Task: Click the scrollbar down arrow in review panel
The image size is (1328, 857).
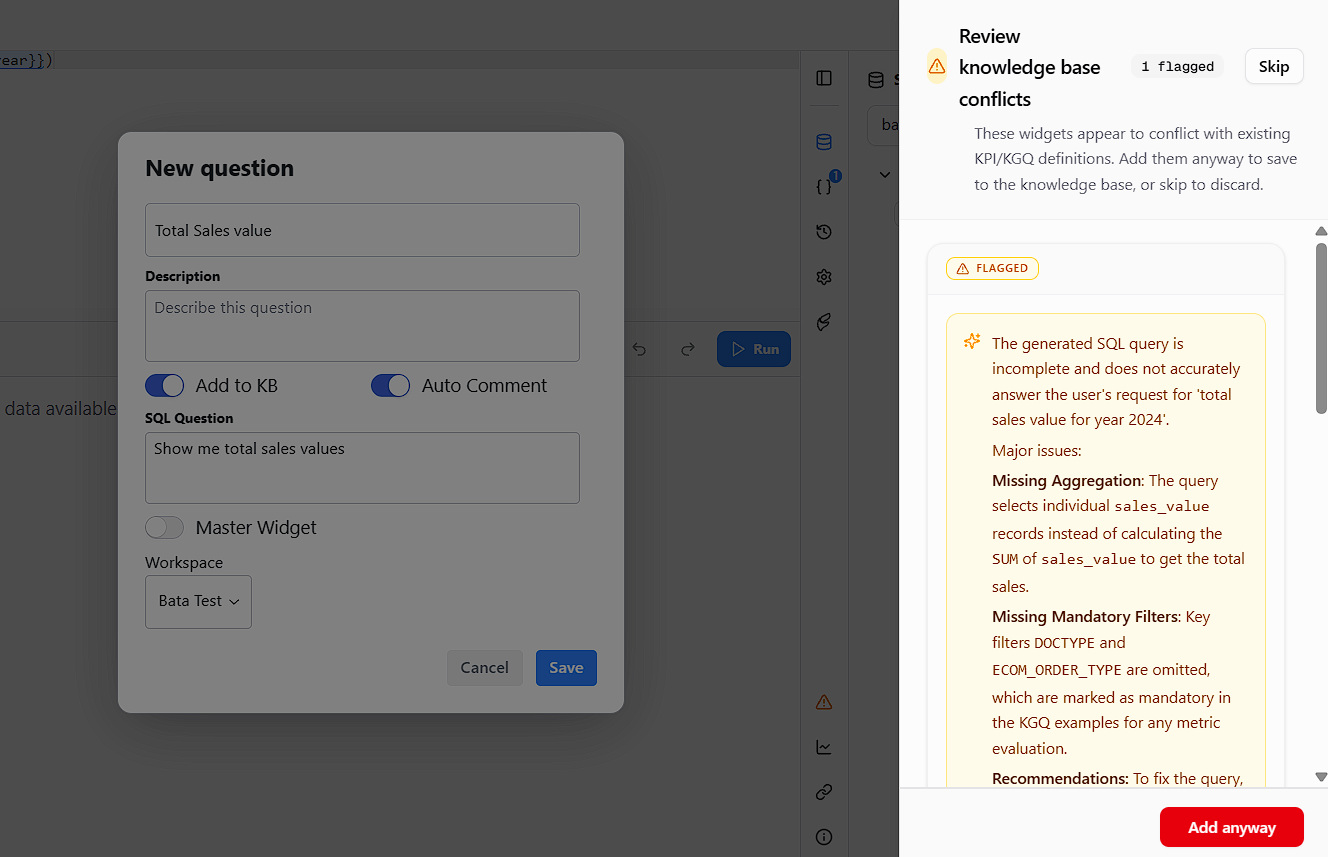Action: (1321, 777)
